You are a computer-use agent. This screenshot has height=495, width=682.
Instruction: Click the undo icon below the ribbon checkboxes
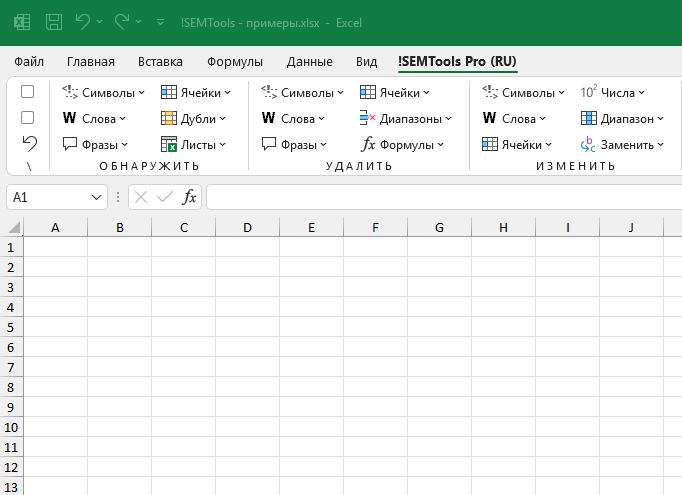[28, 143]
